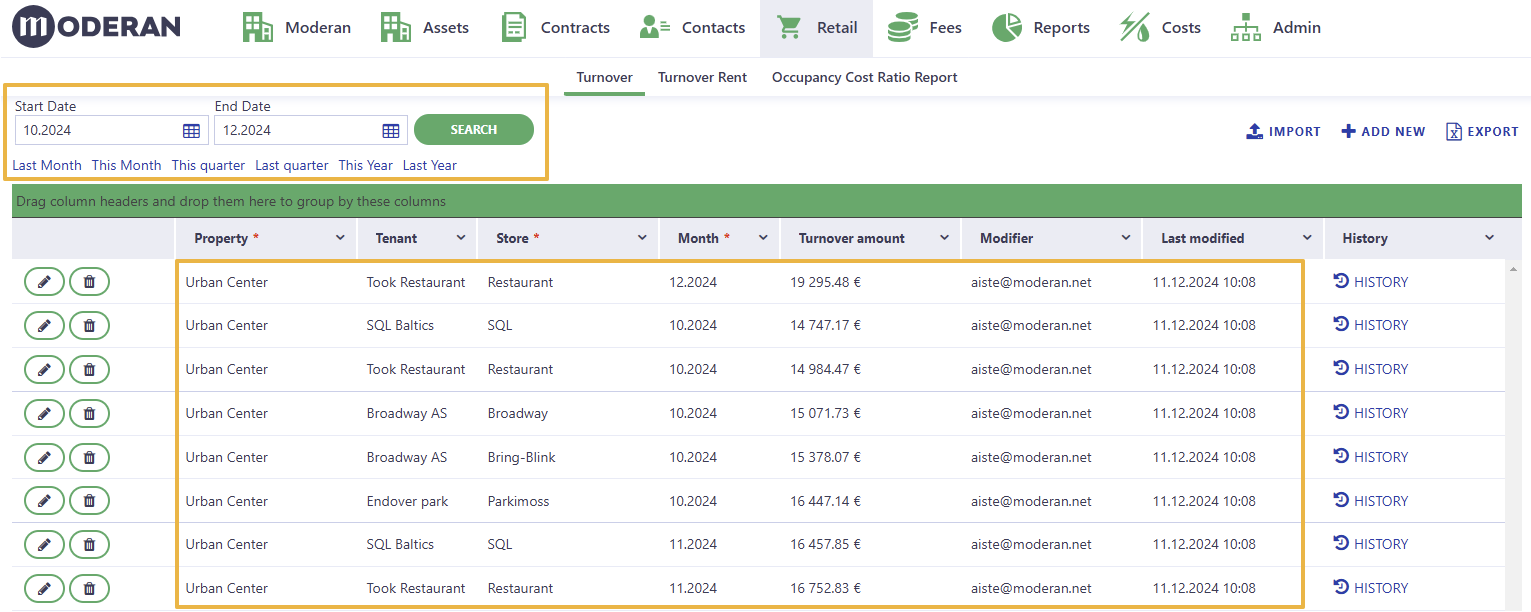The height and width of the screenshot is (612, 1531).
Task: Switch to the Turnover tab
Action: point(604,77)
